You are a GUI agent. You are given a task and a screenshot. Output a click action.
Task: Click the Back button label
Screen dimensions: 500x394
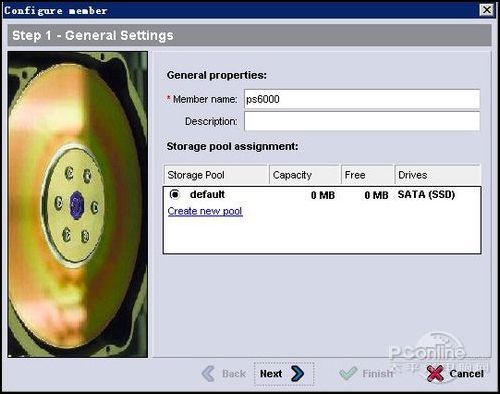pyautogui.click(x=234, y=374)
